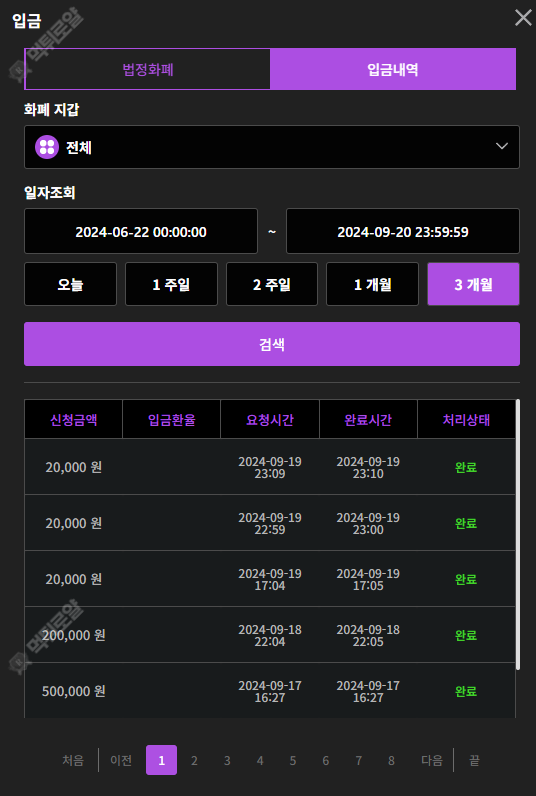
Task: Click 끝 to jump to last page
Action: (x=474, y=760)
